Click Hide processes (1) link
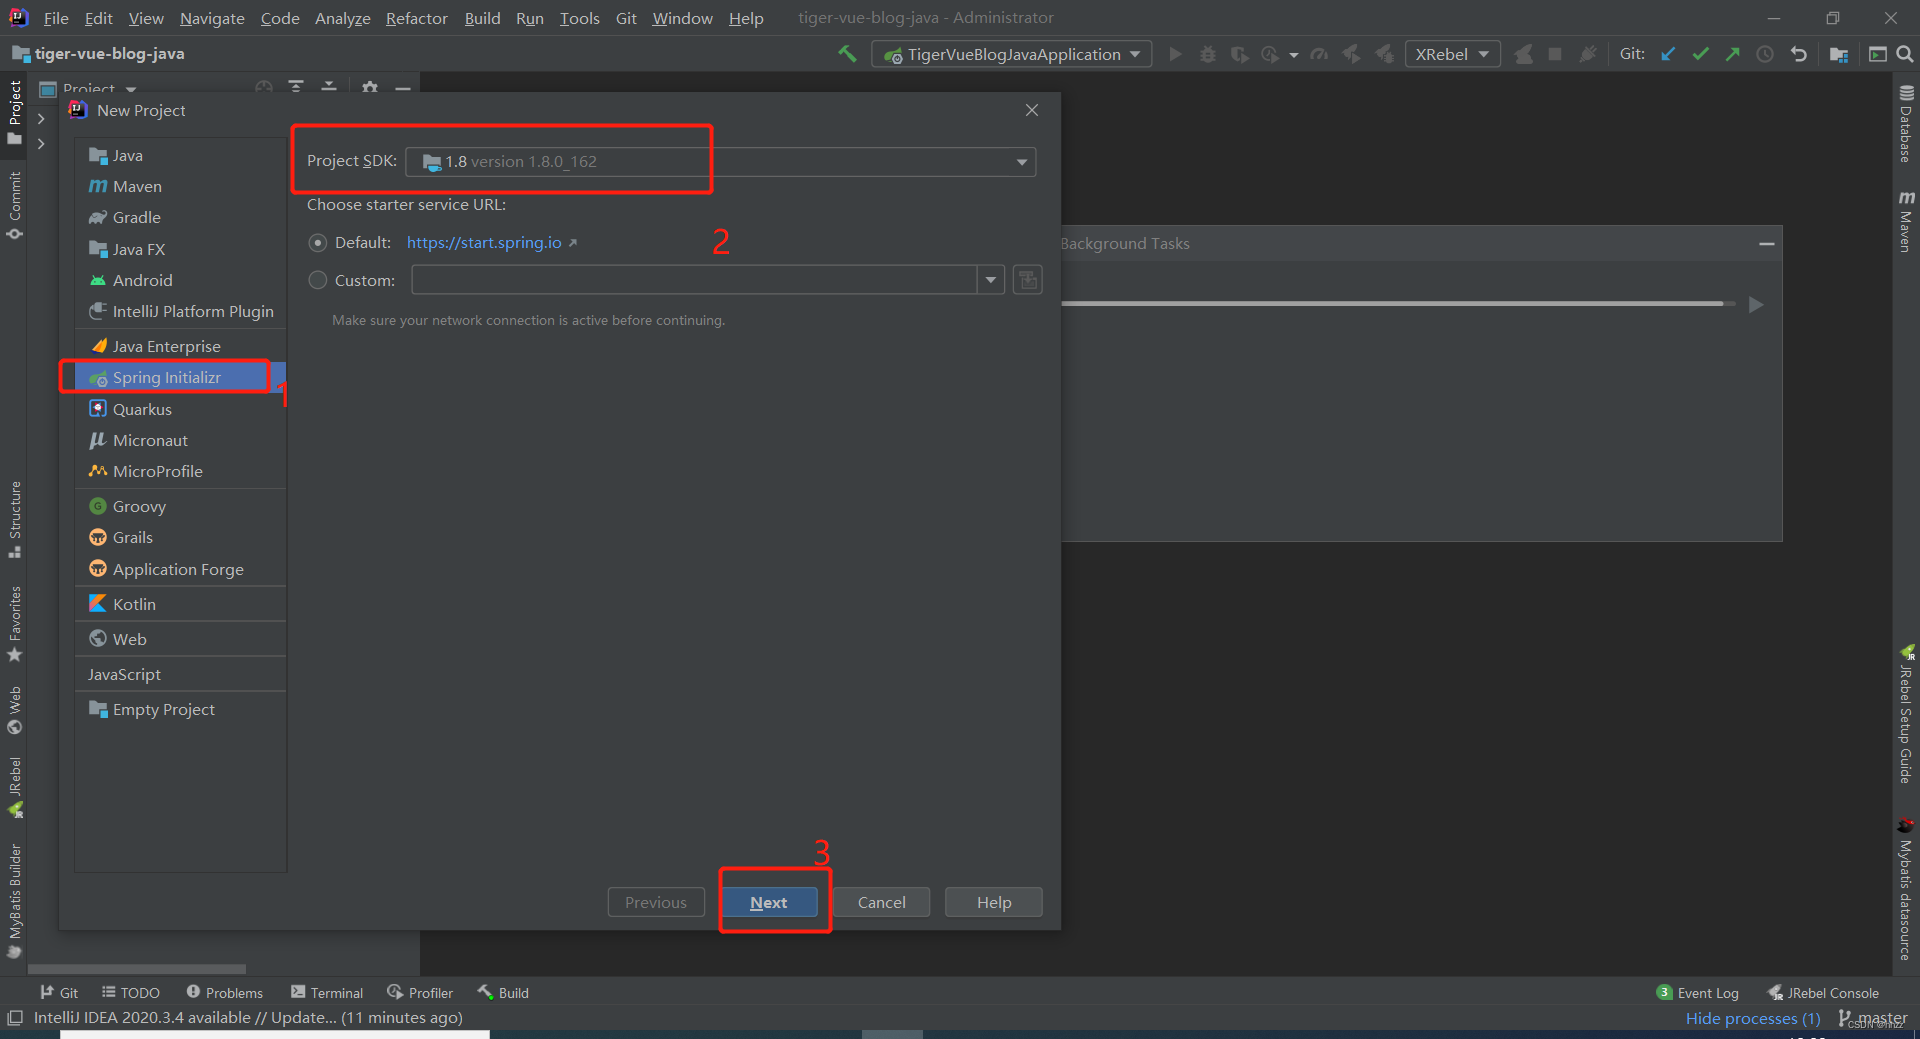 tap(1753, 1018)
